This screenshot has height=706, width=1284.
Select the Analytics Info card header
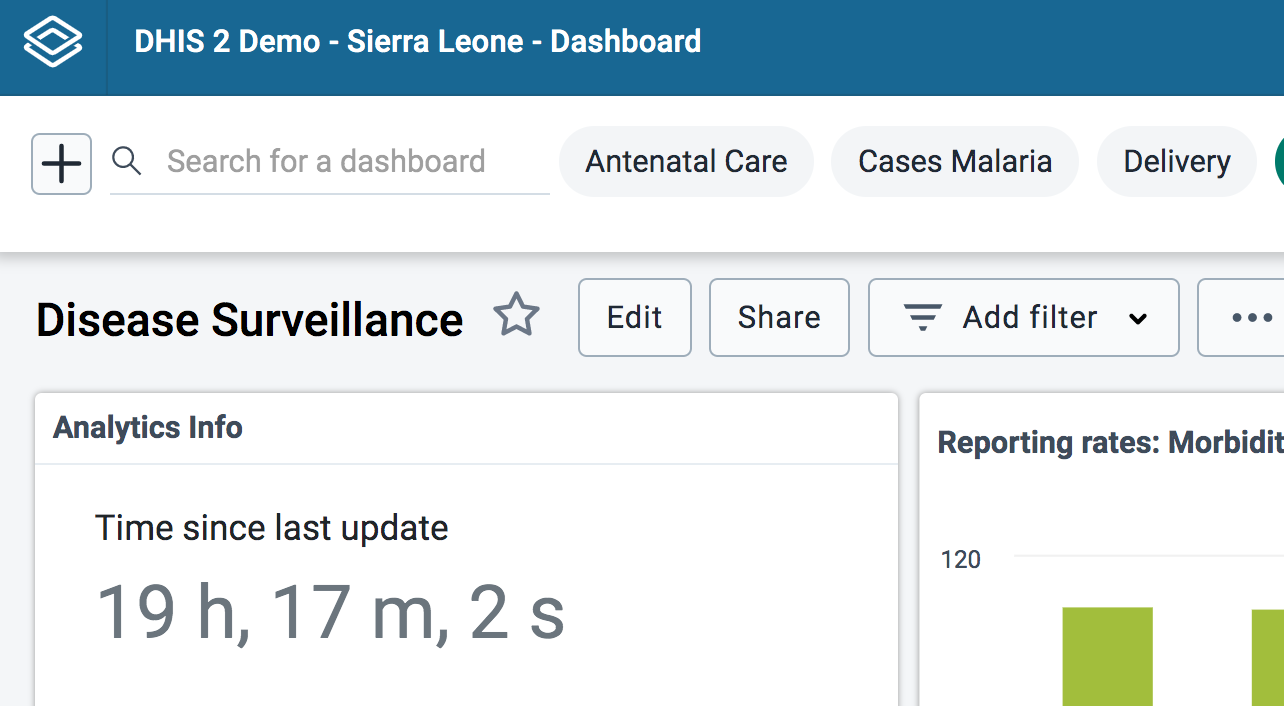[x=148, y=428]
